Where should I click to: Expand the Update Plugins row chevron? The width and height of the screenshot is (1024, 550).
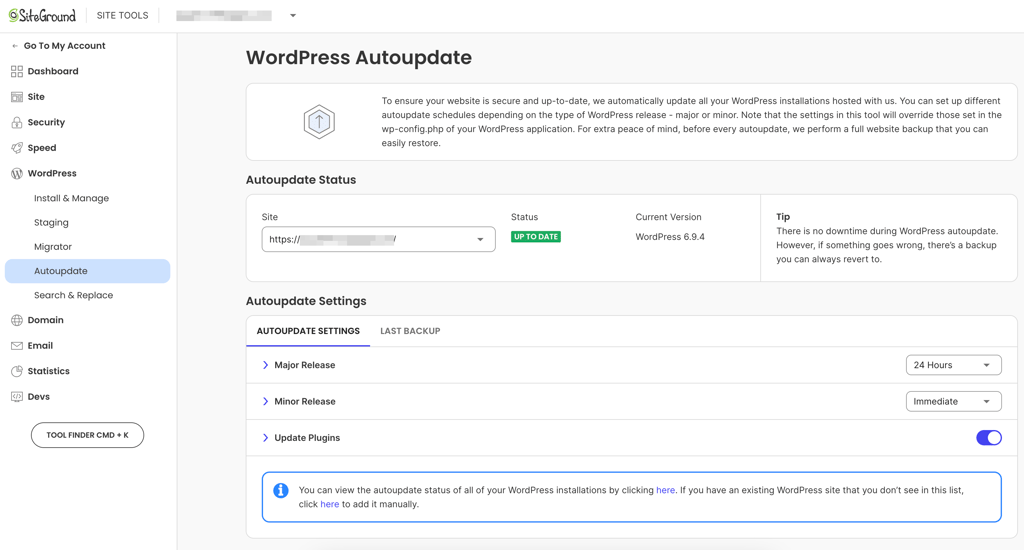[x=265, y=438]
